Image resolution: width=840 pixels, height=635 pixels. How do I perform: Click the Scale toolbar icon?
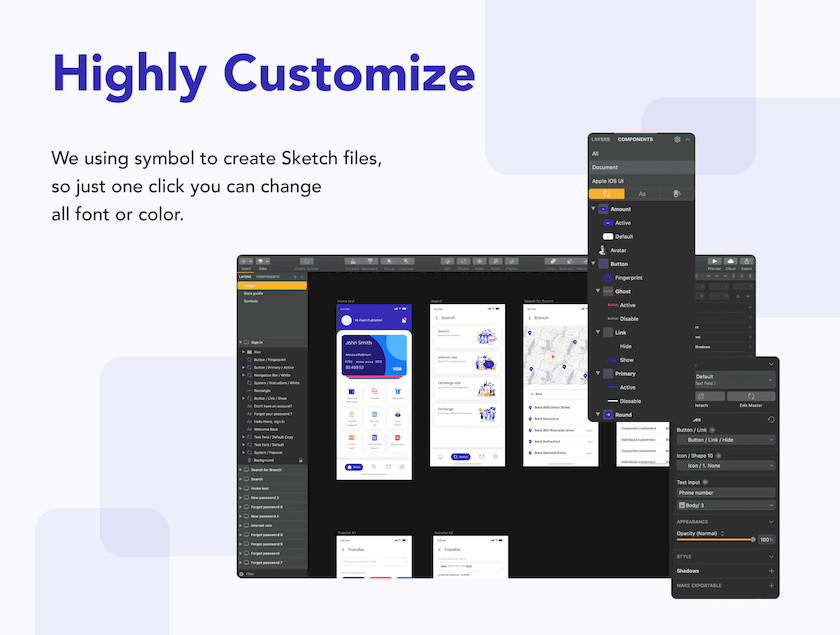click(496, 262)
